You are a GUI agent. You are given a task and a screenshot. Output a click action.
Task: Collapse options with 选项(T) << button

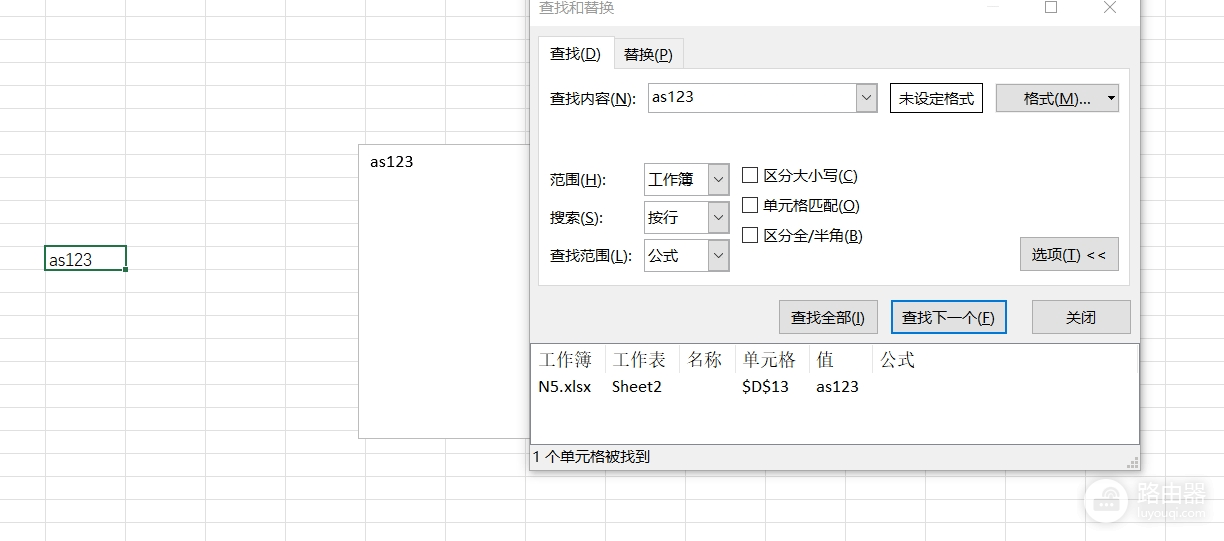coord(1069,254)
